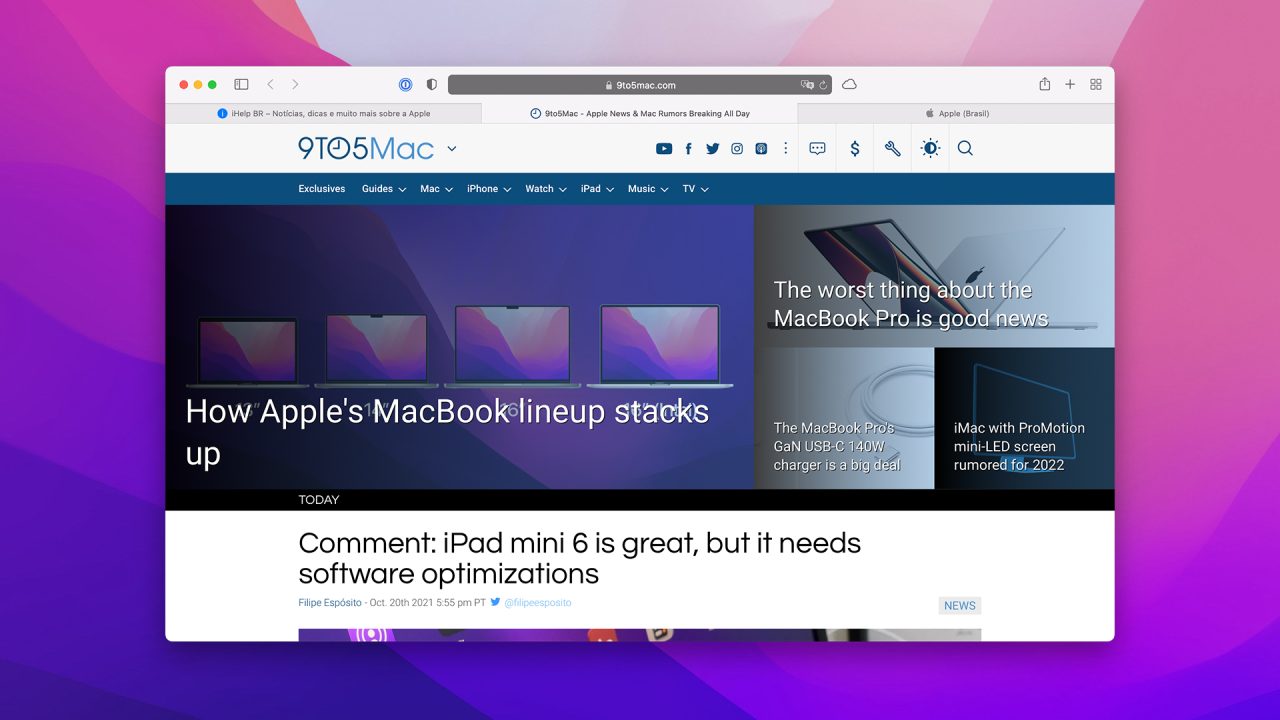
Task: Open a new tab with plus icon
Action: click(1070, 85)
